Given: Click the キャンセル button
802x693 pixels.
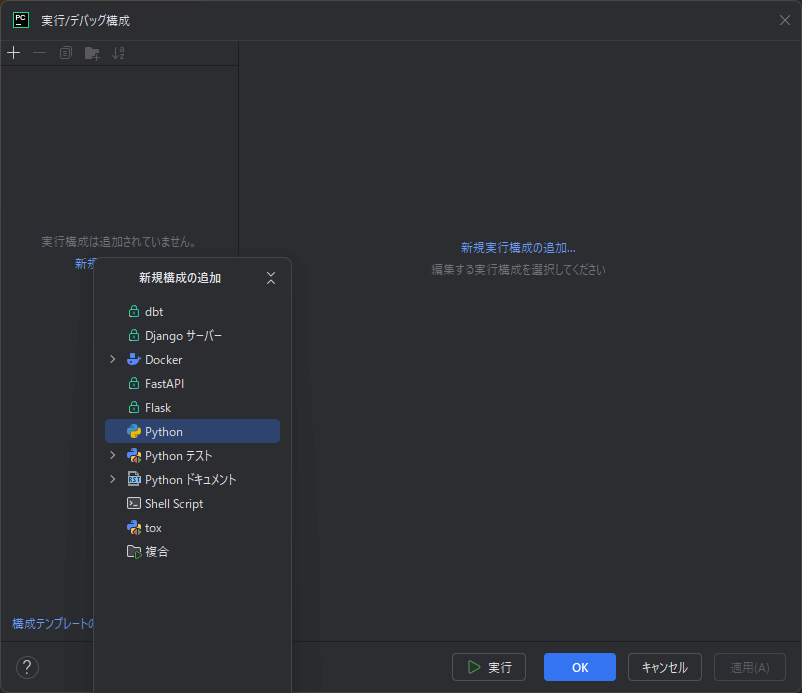Looking at the screenshot, I should pyautogui.click(x=665, y=667).
